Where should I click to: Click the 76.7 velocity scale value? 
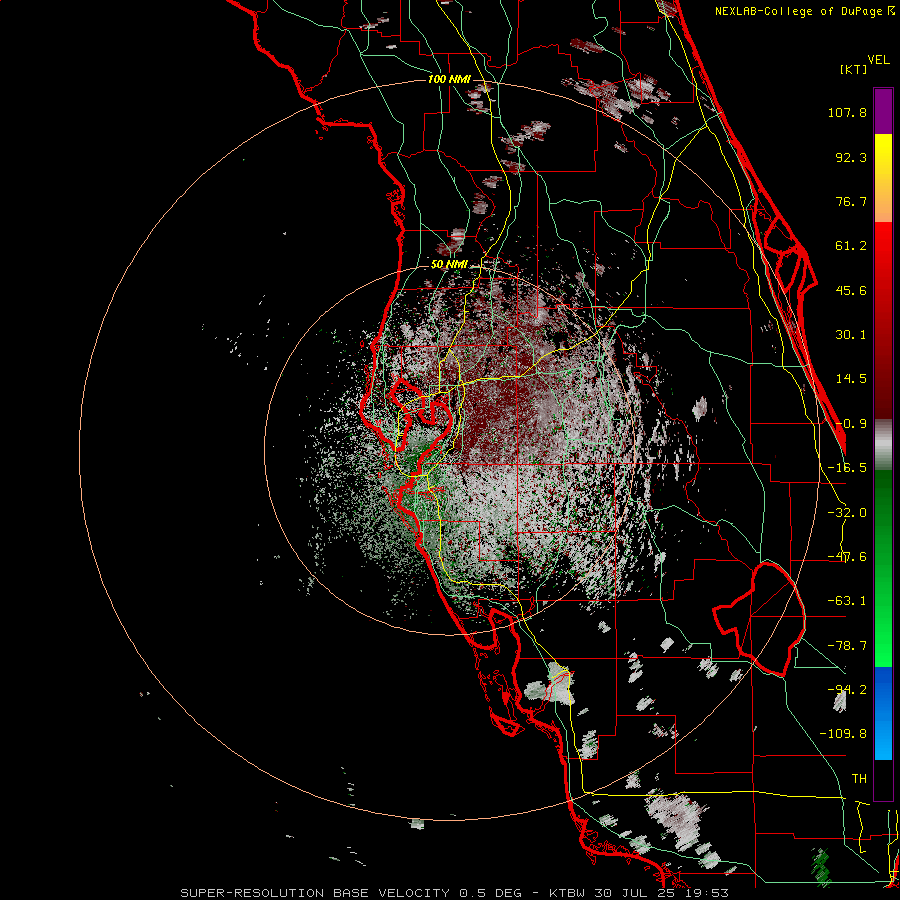click(x=851, y=201)
